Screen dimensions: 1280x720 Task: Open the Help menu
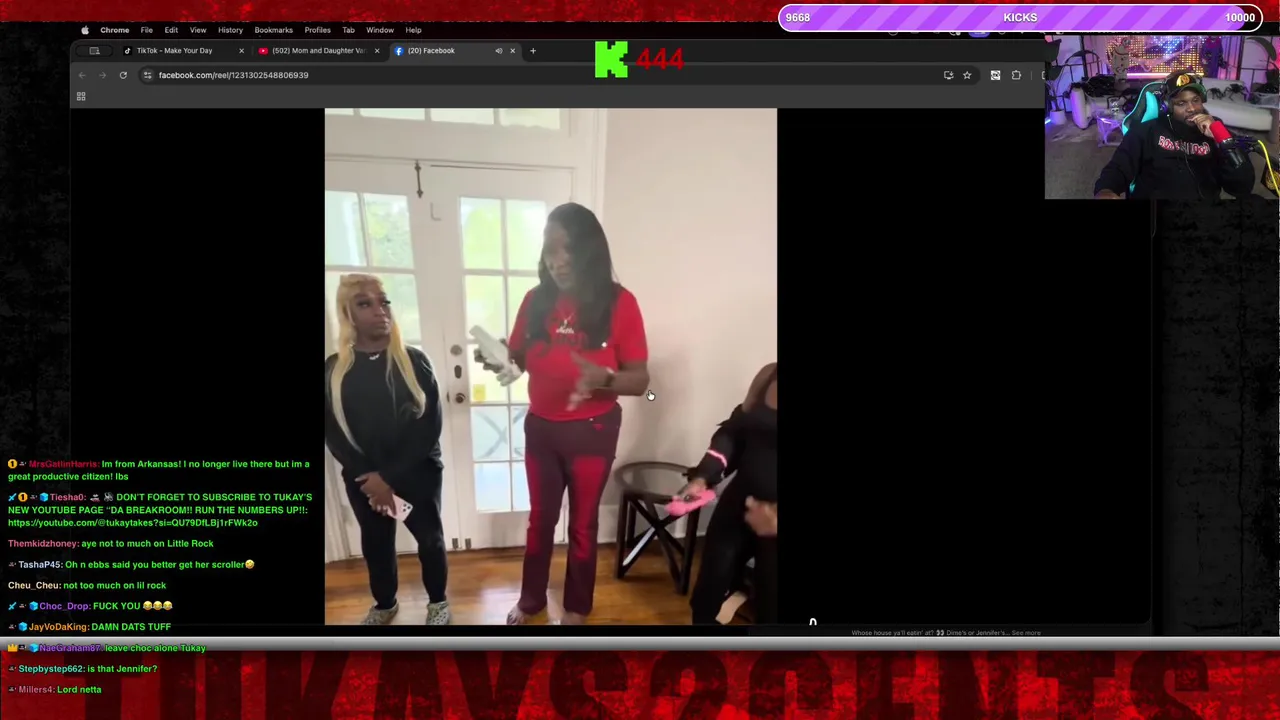[x=413, y=30]
